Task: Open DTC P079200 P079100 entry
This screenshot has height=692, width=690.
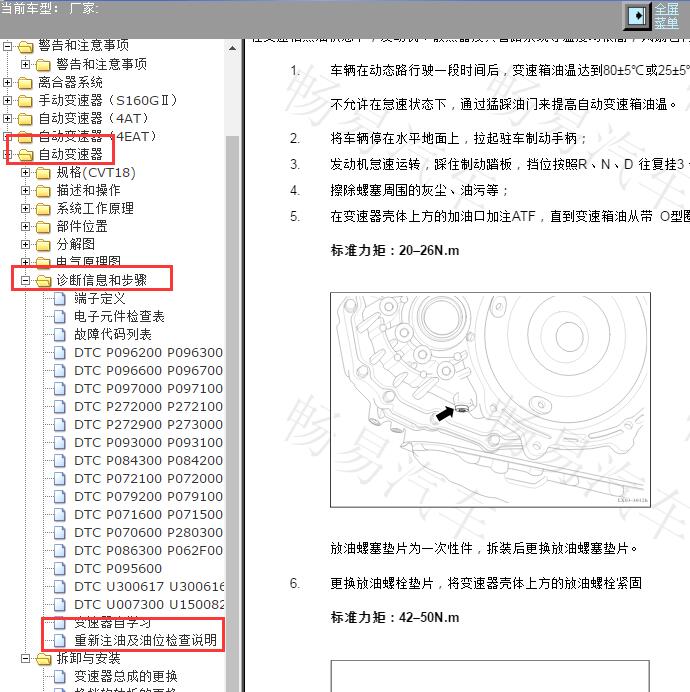Action: pyautogui.click(x=148, y=496)
